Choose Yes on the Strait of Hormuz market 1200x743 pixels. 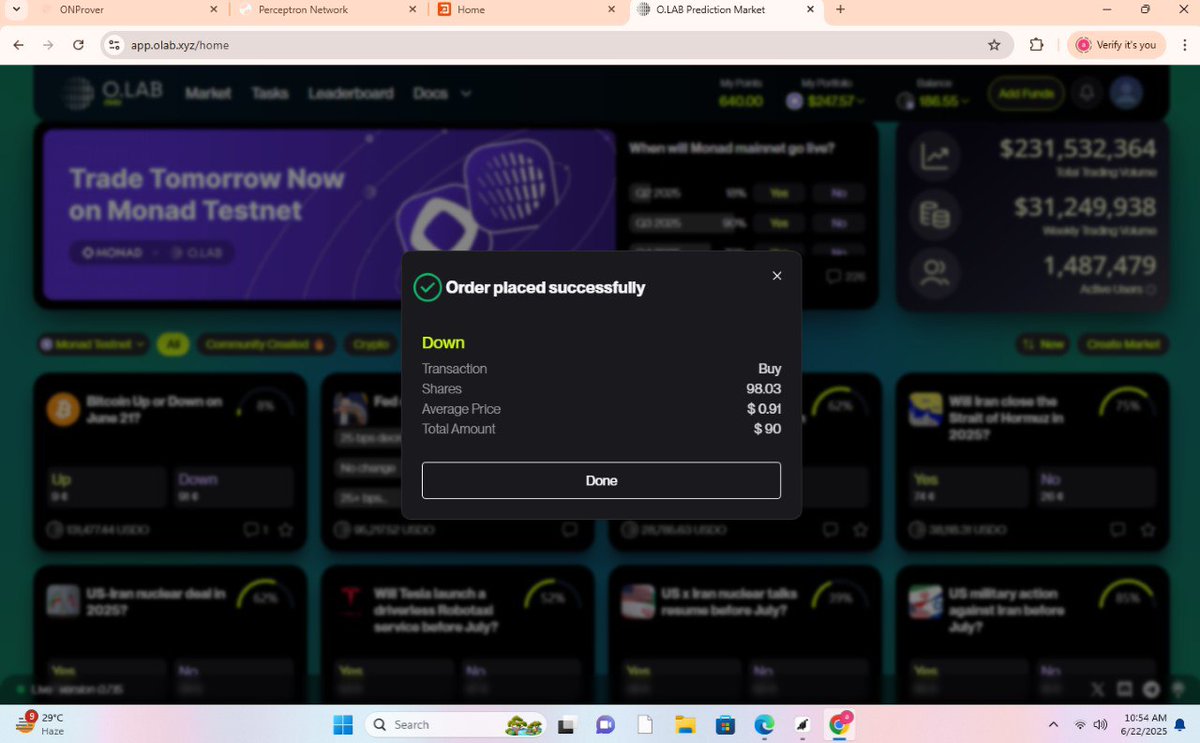[x=967, y=487]
